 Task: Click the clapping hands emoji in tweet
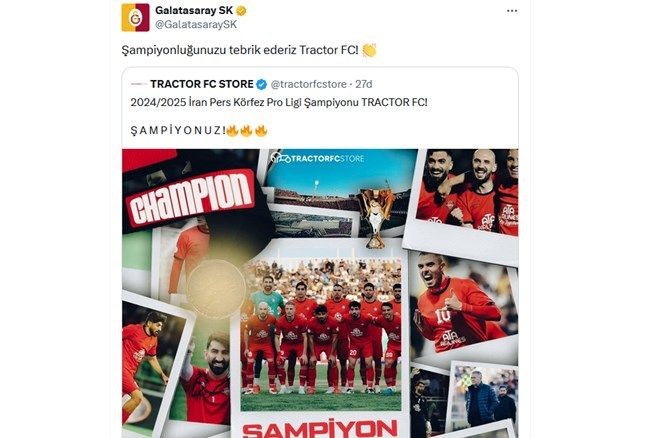click(369, 50)
